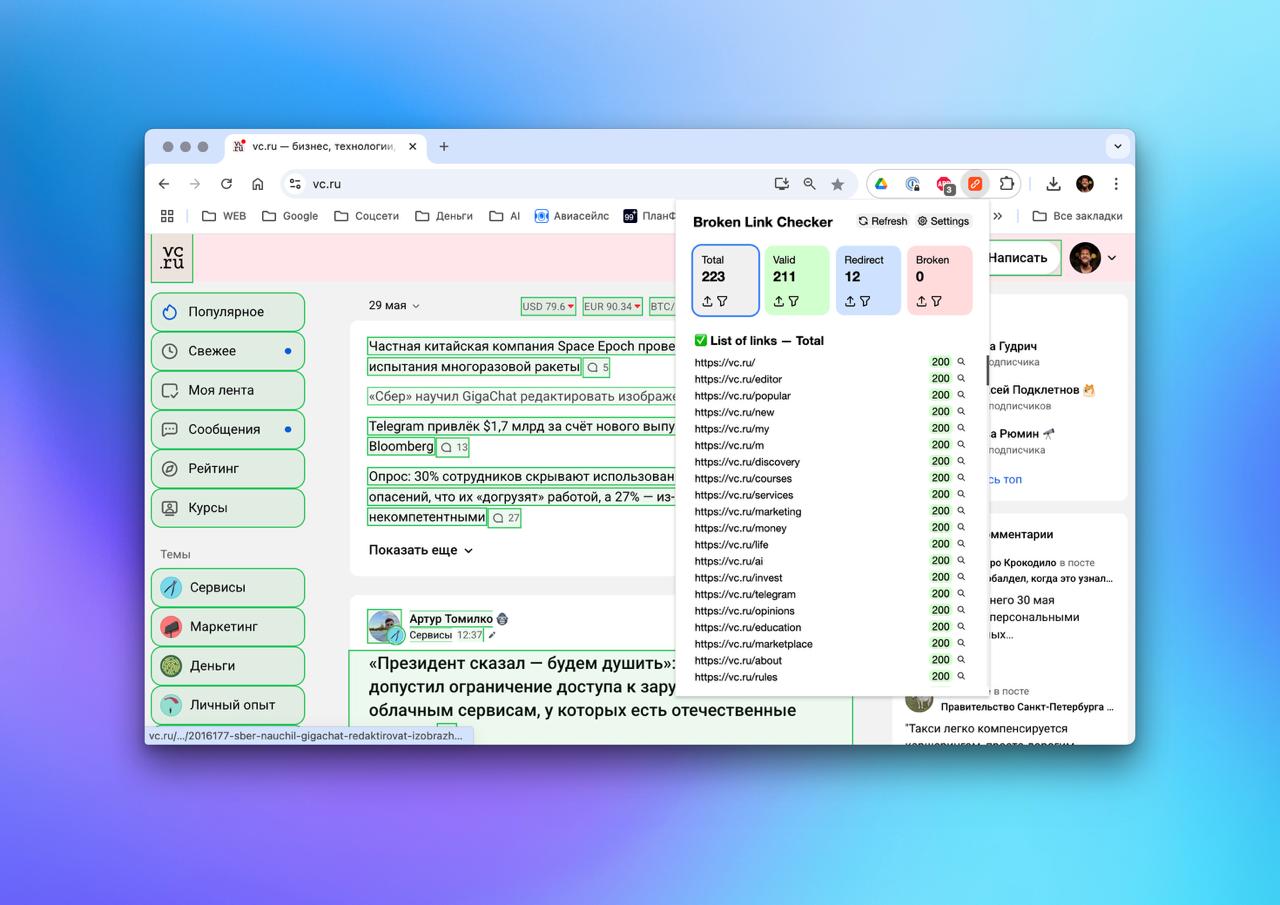Image resolution: width=1280 pixels, height=905 pixels.
Task: Open comments bubble showing 27
Action: point(504,518)
